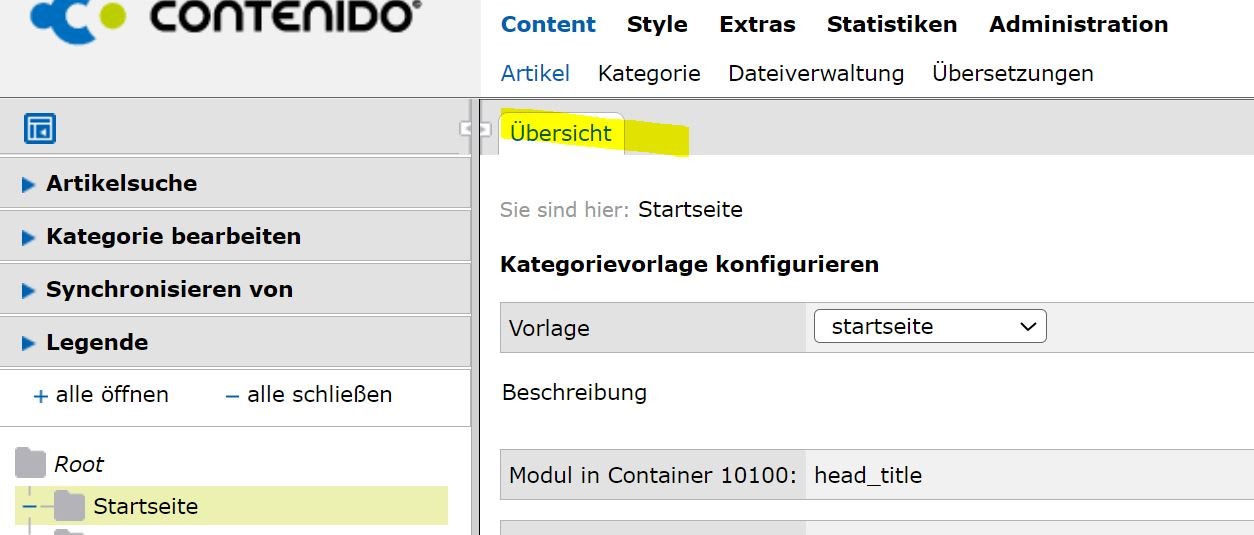Image resolution: width=1254 pixels, height=535 pixels.
Task: Open the Style main menu
Action: click(x=657, y=25)
